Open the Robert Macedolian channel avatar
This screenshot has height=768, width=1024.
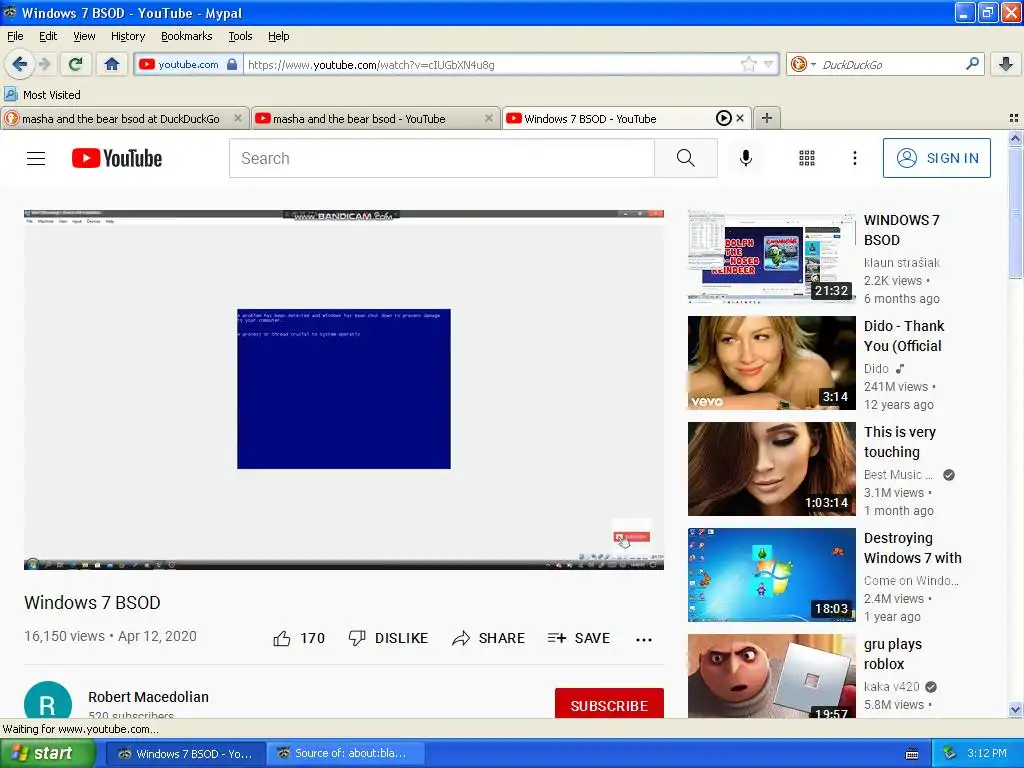(x=48, y=701)
